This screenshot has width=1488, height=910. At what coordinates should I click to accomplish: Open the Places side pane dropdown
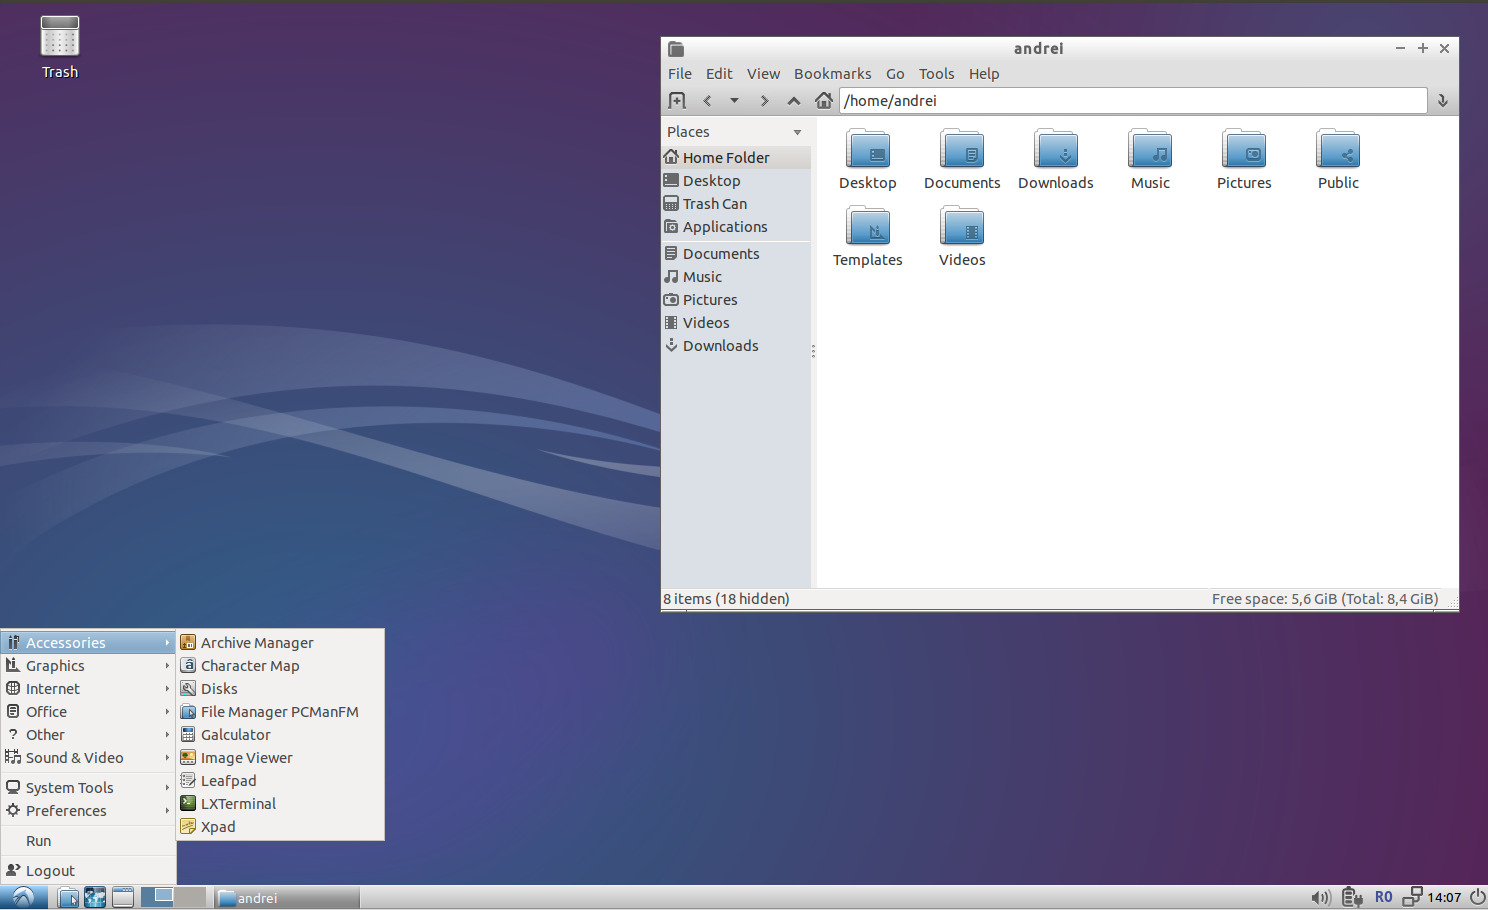coord(797,132)
